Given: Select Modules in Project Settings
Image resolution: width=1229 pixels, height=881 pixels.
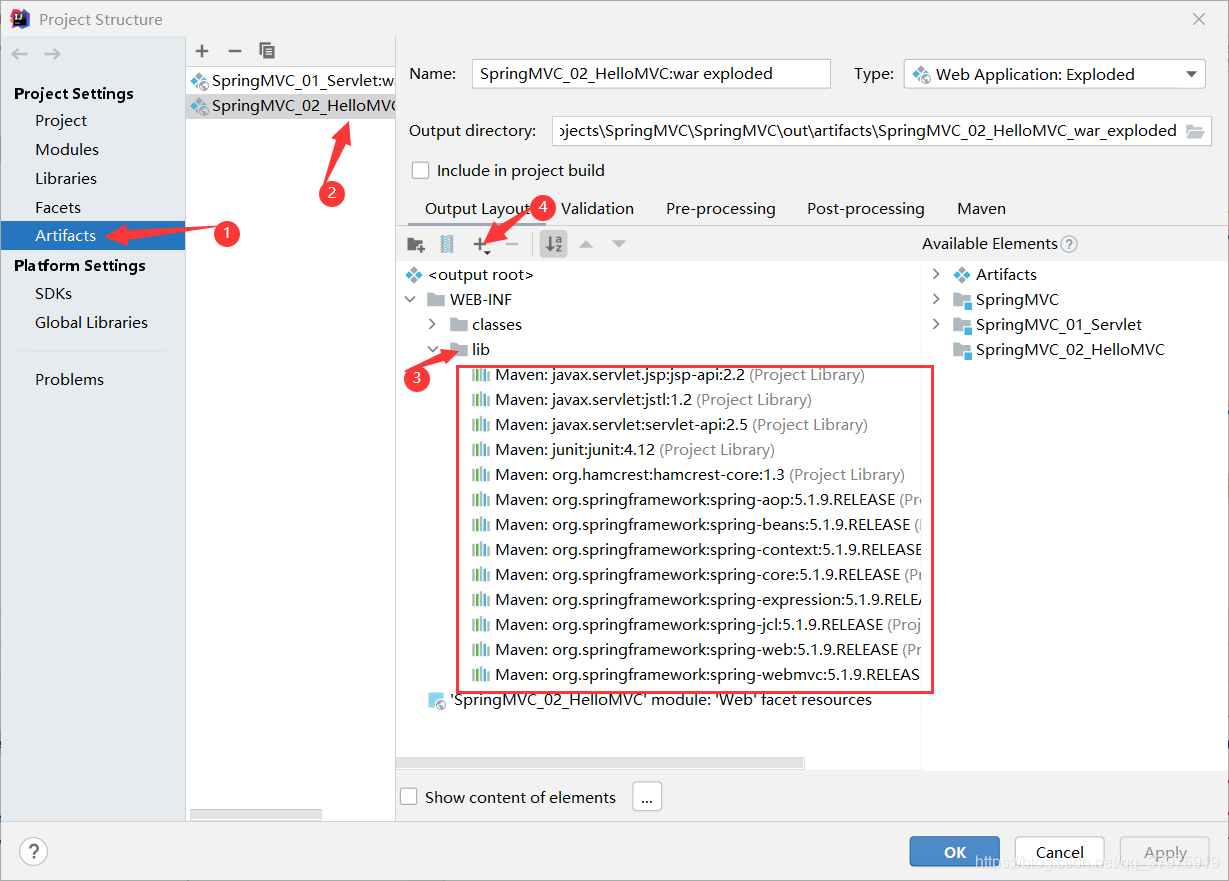Looking at the screenshot, I should (67, 150).
